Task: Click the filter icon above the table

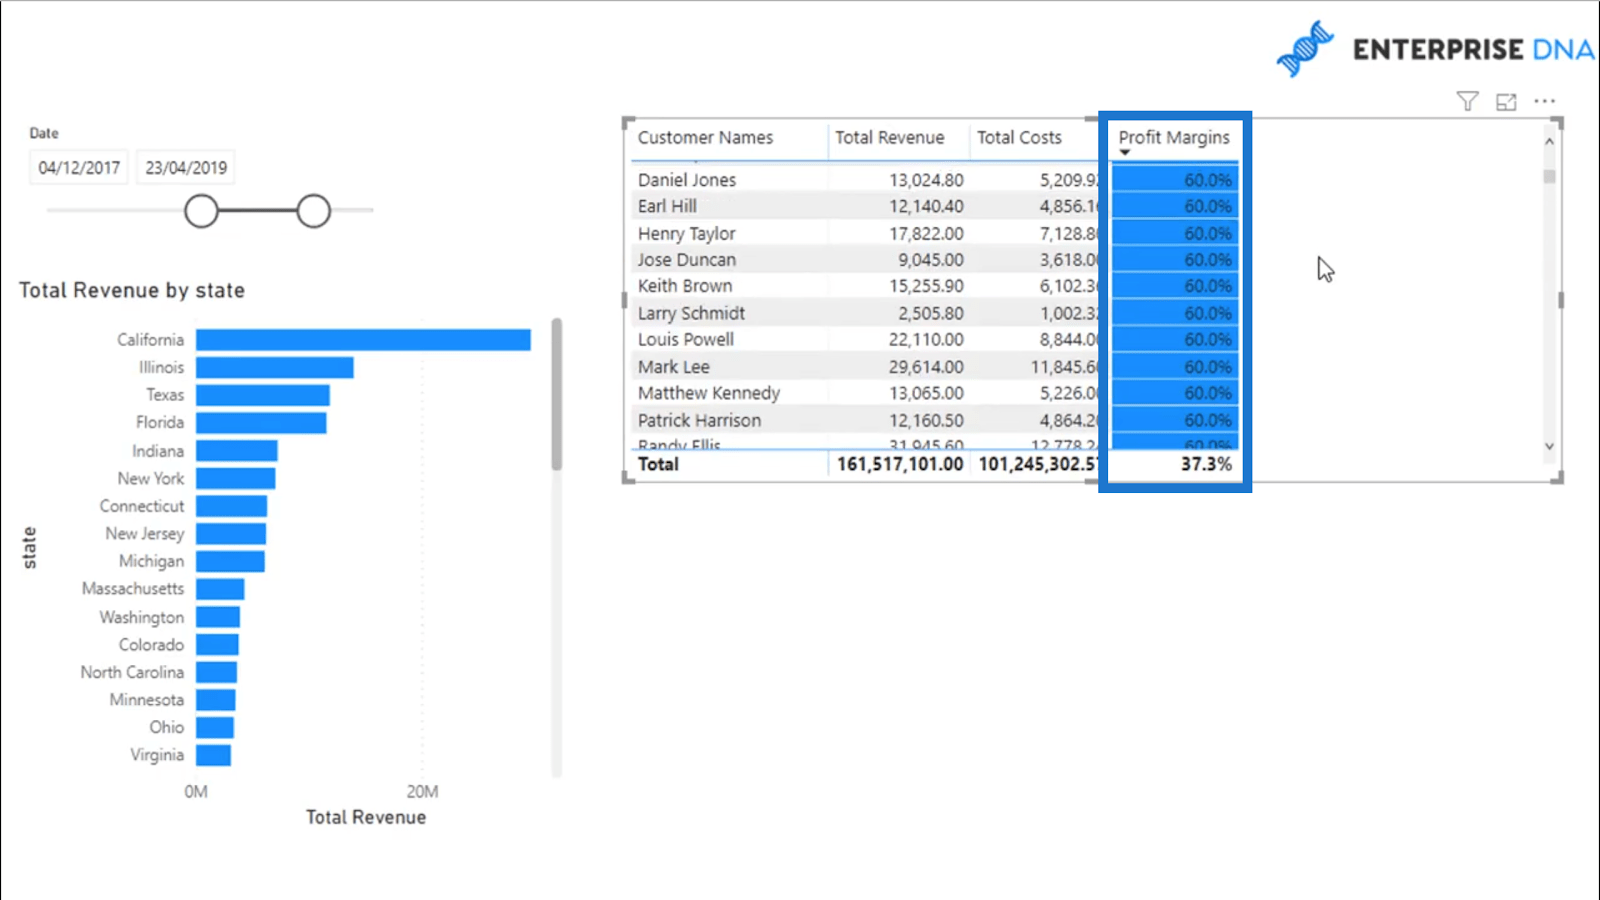Action: point(1467,101)
